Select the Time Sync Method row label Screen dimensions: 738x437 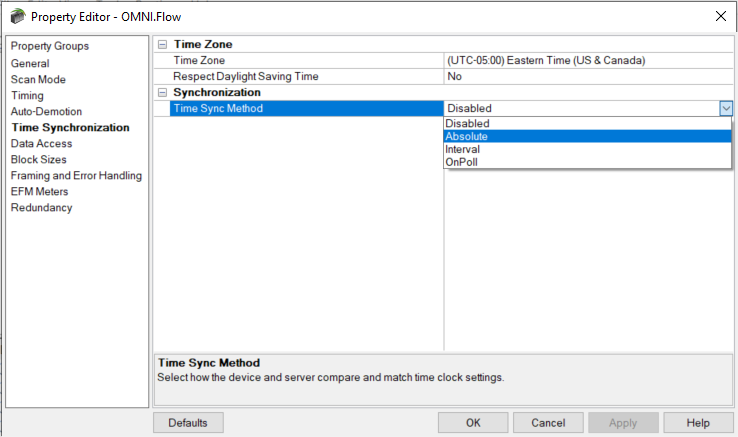tap(218, 108)
